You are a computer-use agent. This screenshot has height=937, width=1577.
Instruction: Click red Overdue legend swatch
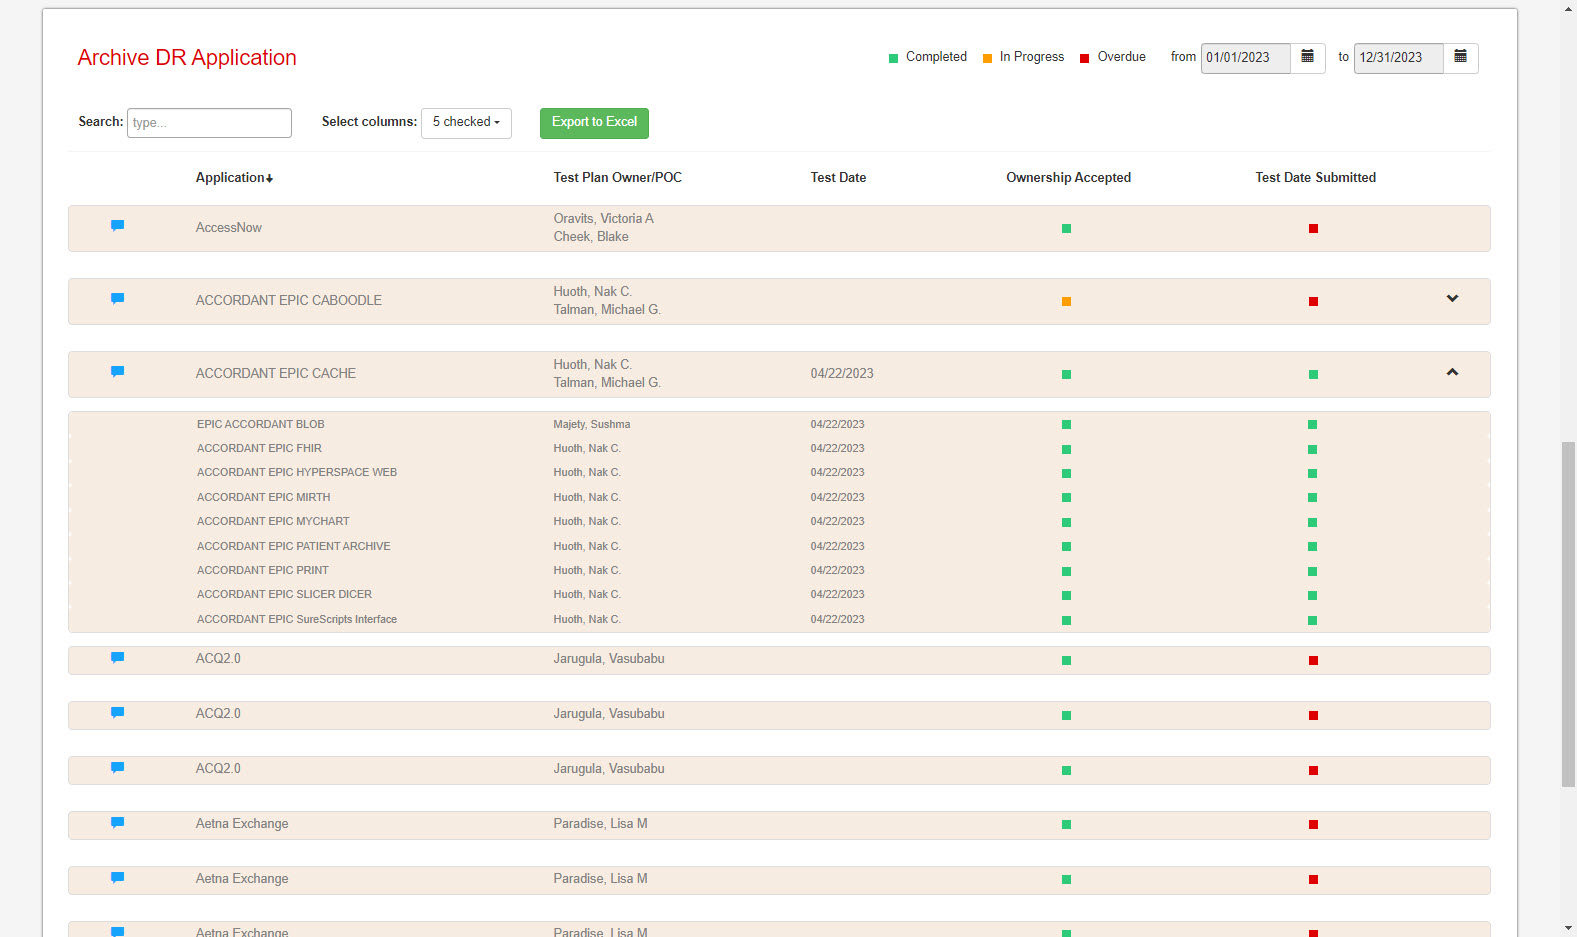pyautogui.click(x=1084, y=59)
